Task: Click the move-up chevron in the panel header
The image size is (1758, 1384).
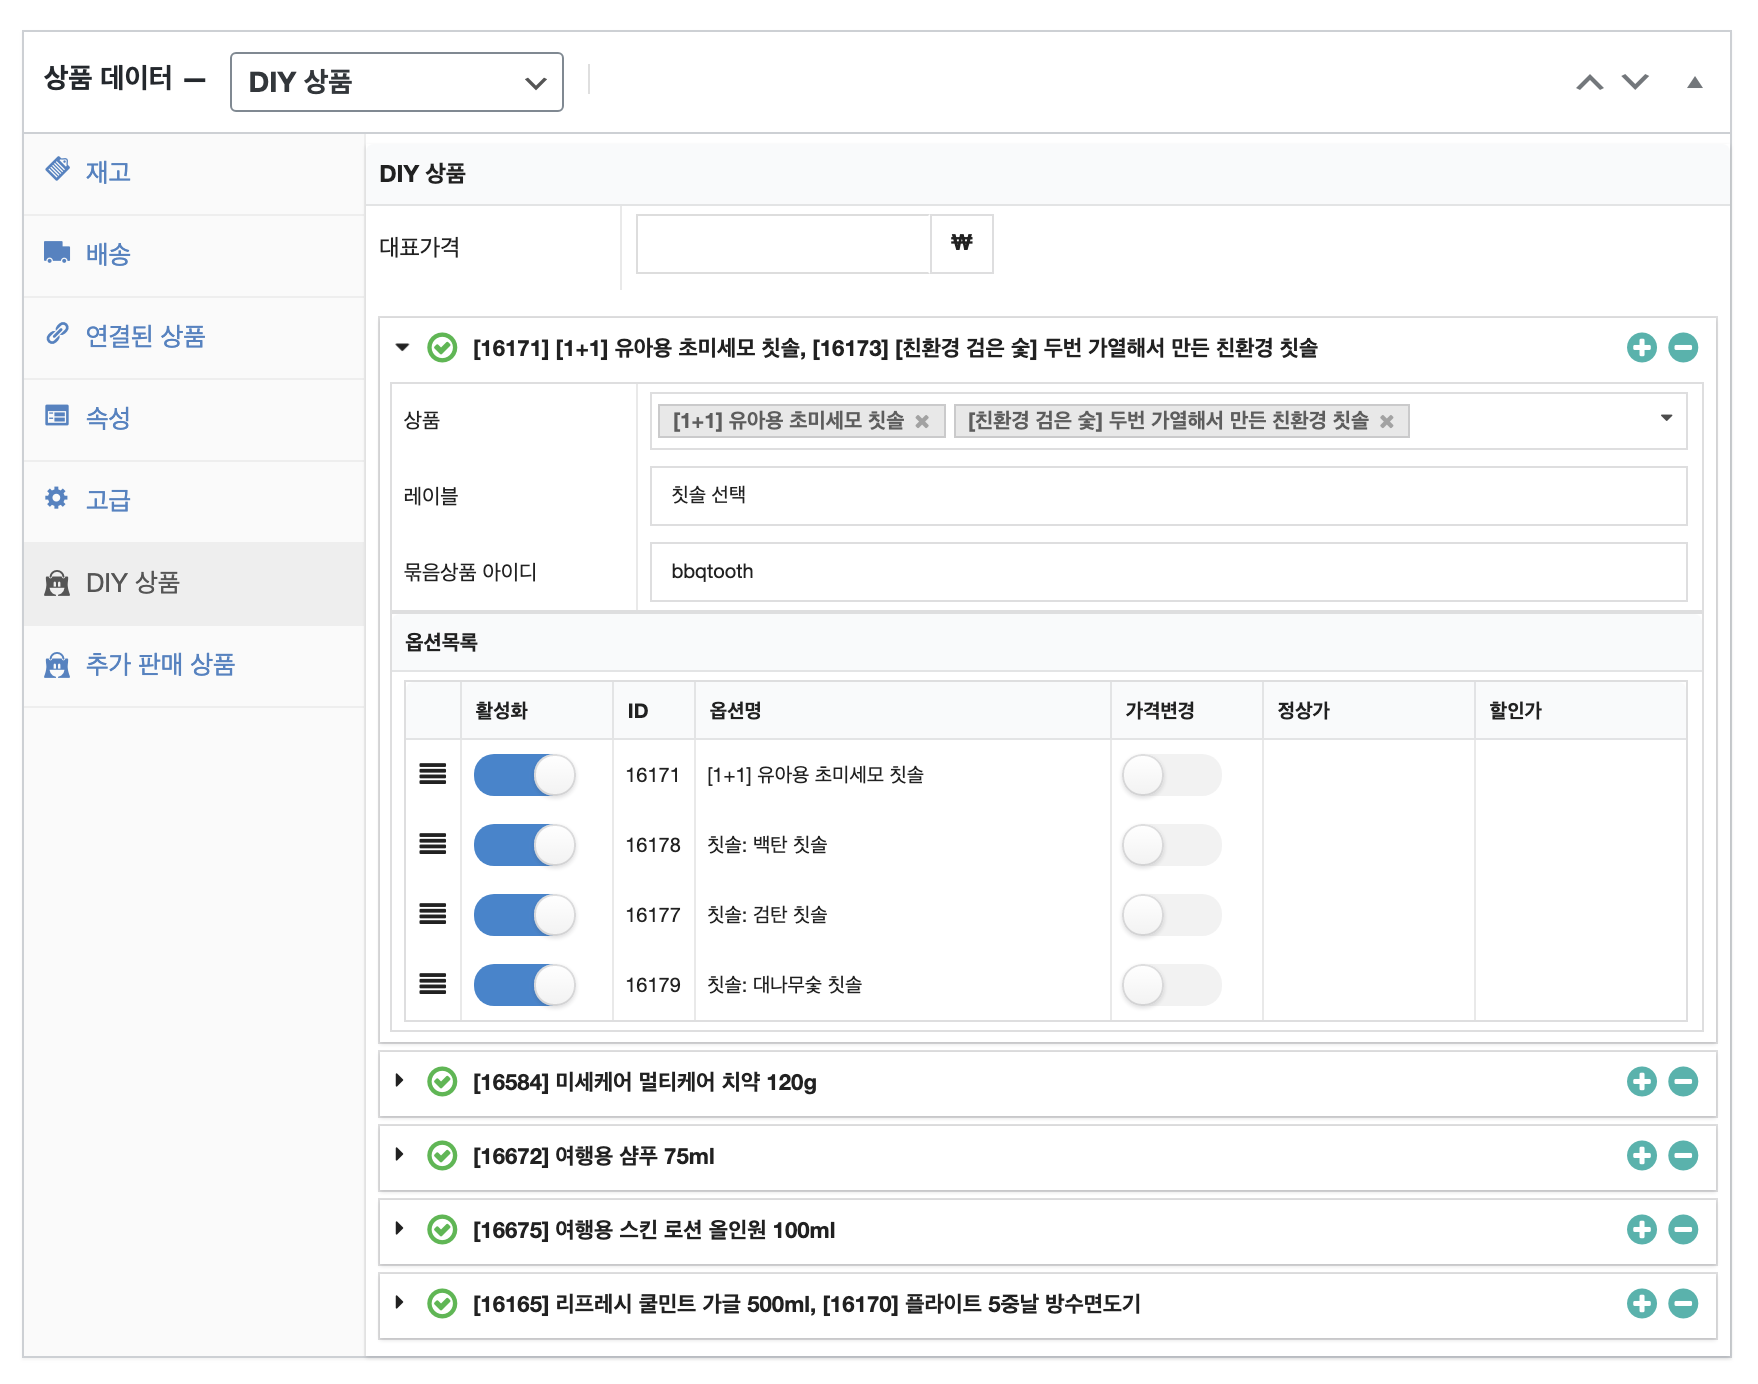Action: [x=1589, y=82]
